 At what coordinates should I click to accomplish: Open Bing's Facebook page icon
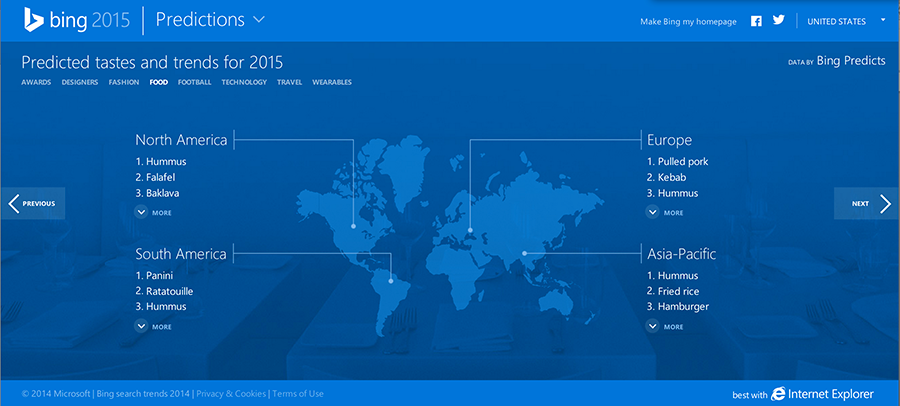click(x=757, y=21)
